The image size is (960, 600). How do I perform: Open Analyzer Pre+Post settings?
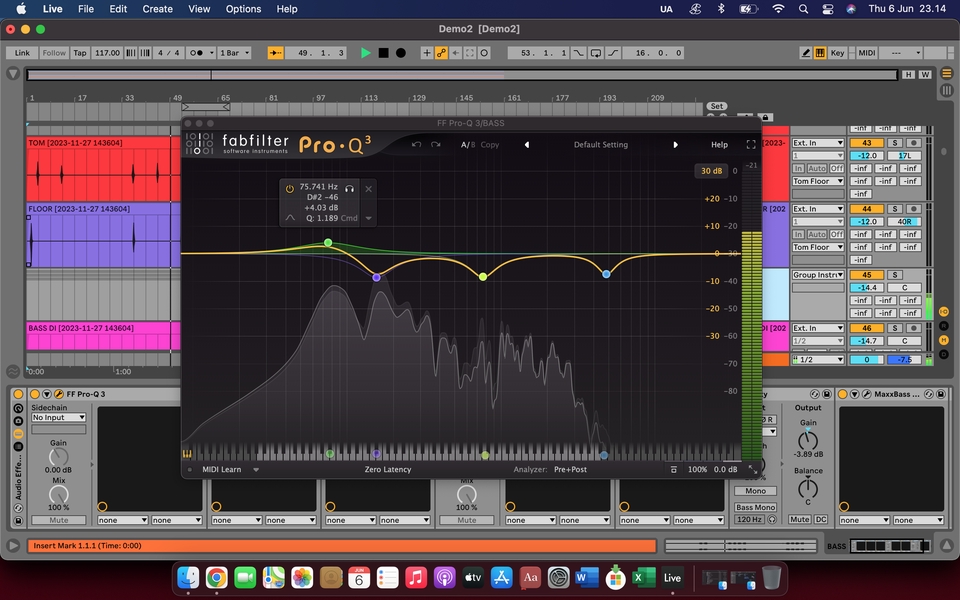point(570,470)
